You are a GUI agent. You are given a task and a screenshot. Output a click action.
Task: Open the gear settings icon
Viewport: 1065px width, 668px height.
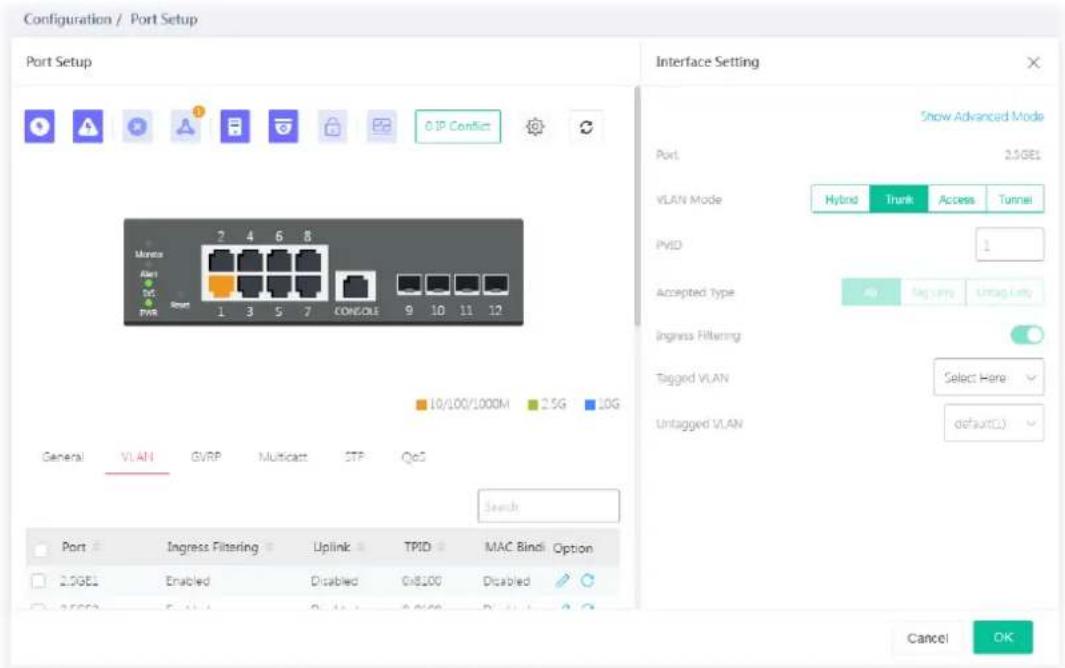coord(535,126)
